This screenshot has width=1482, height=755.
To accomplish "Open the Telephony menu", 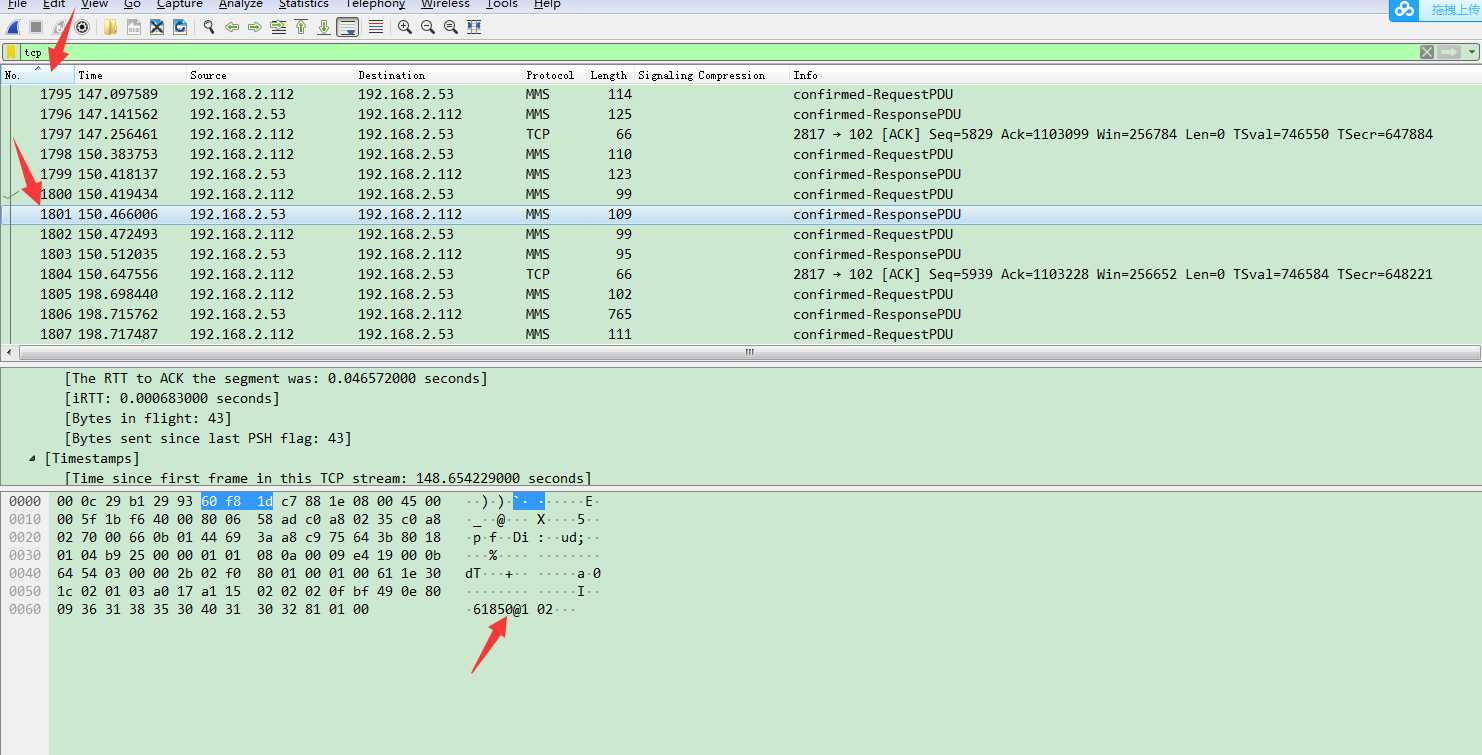I will tap(375, 5).
